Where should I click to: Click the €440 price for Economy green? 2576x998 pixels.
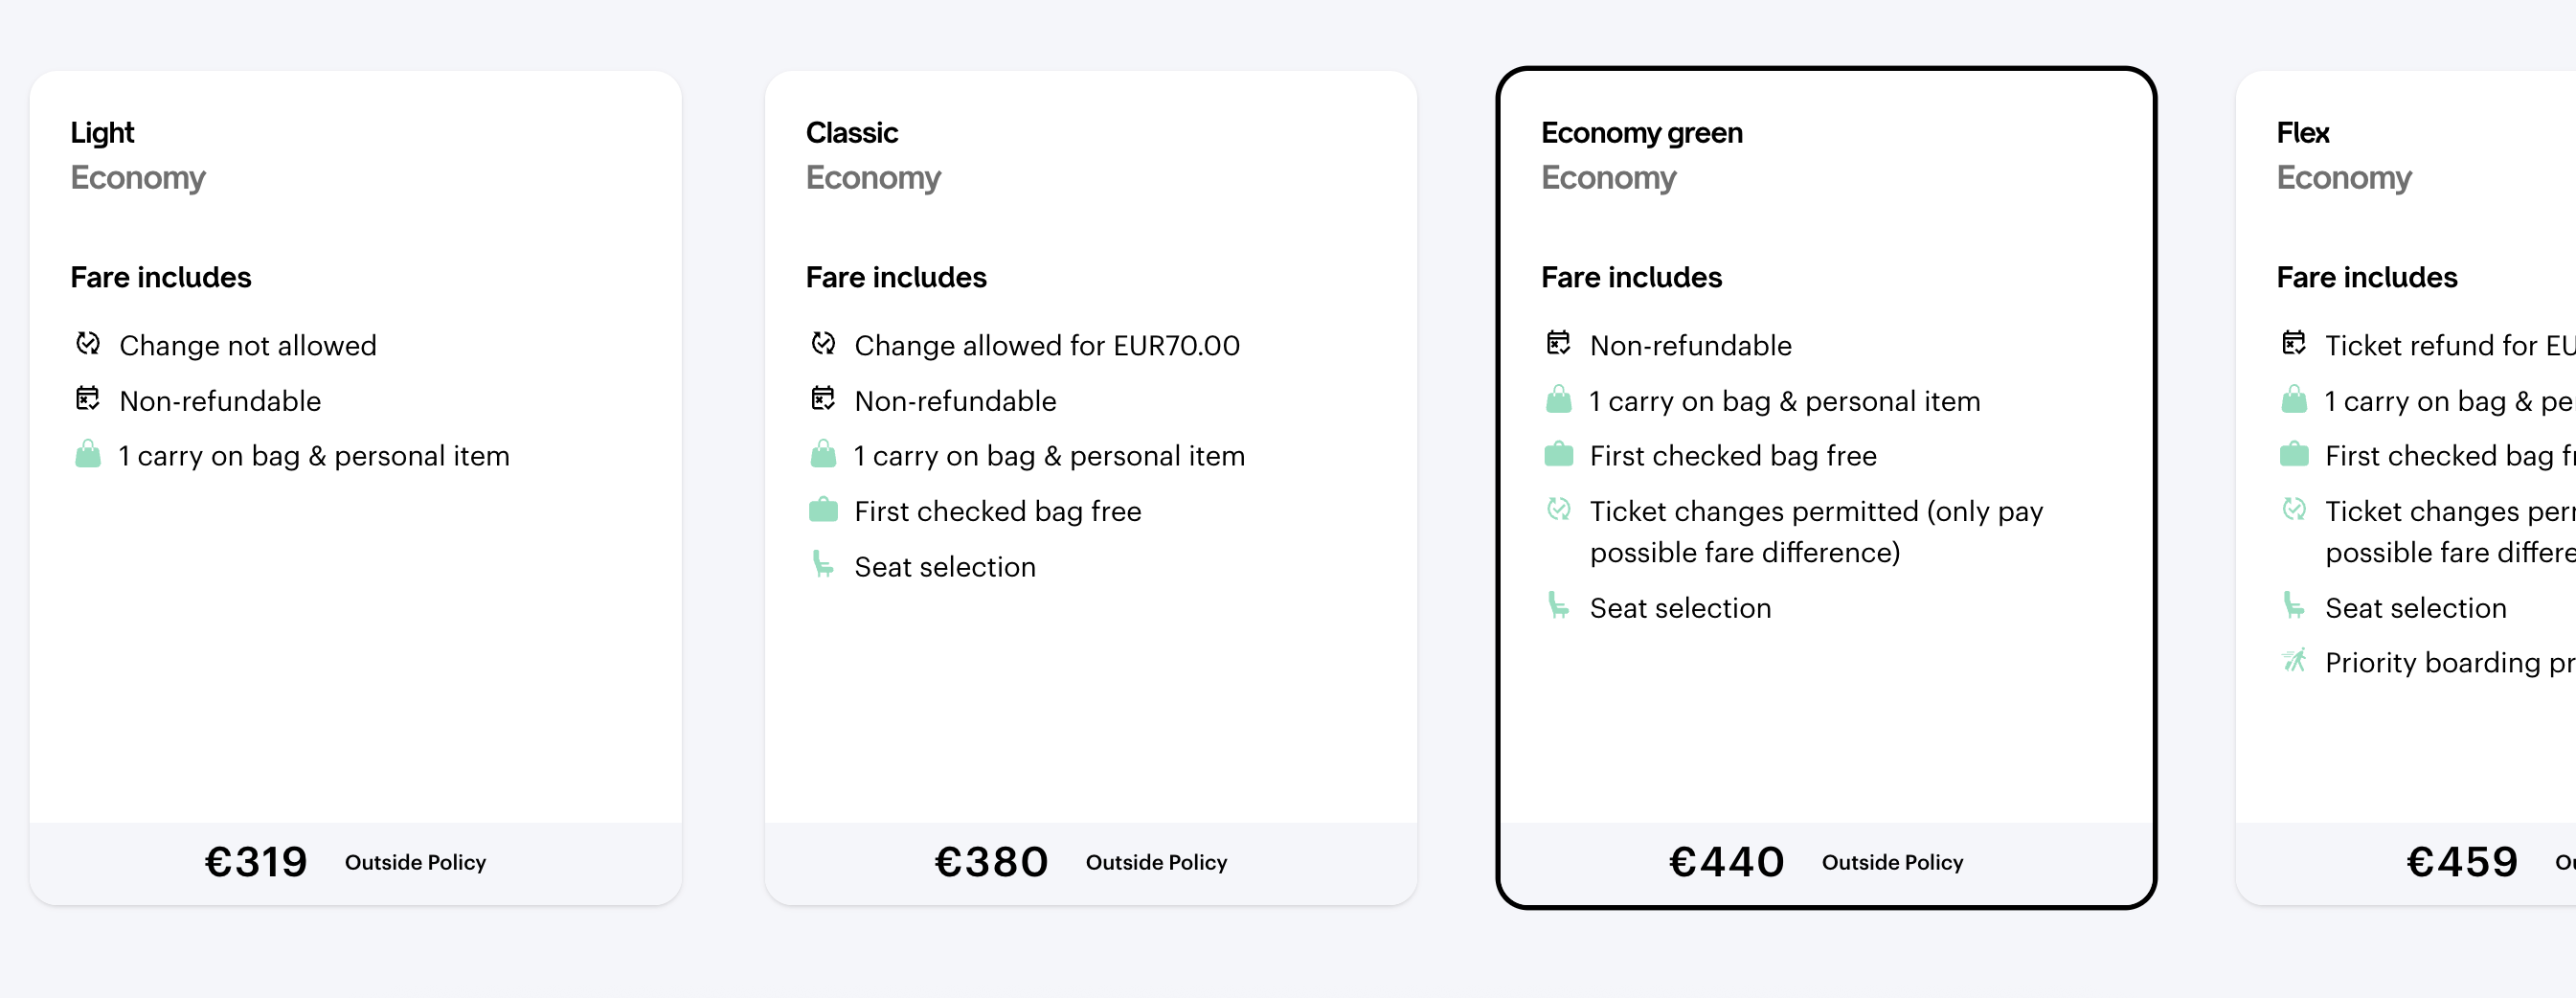(x=1726, y=862)
